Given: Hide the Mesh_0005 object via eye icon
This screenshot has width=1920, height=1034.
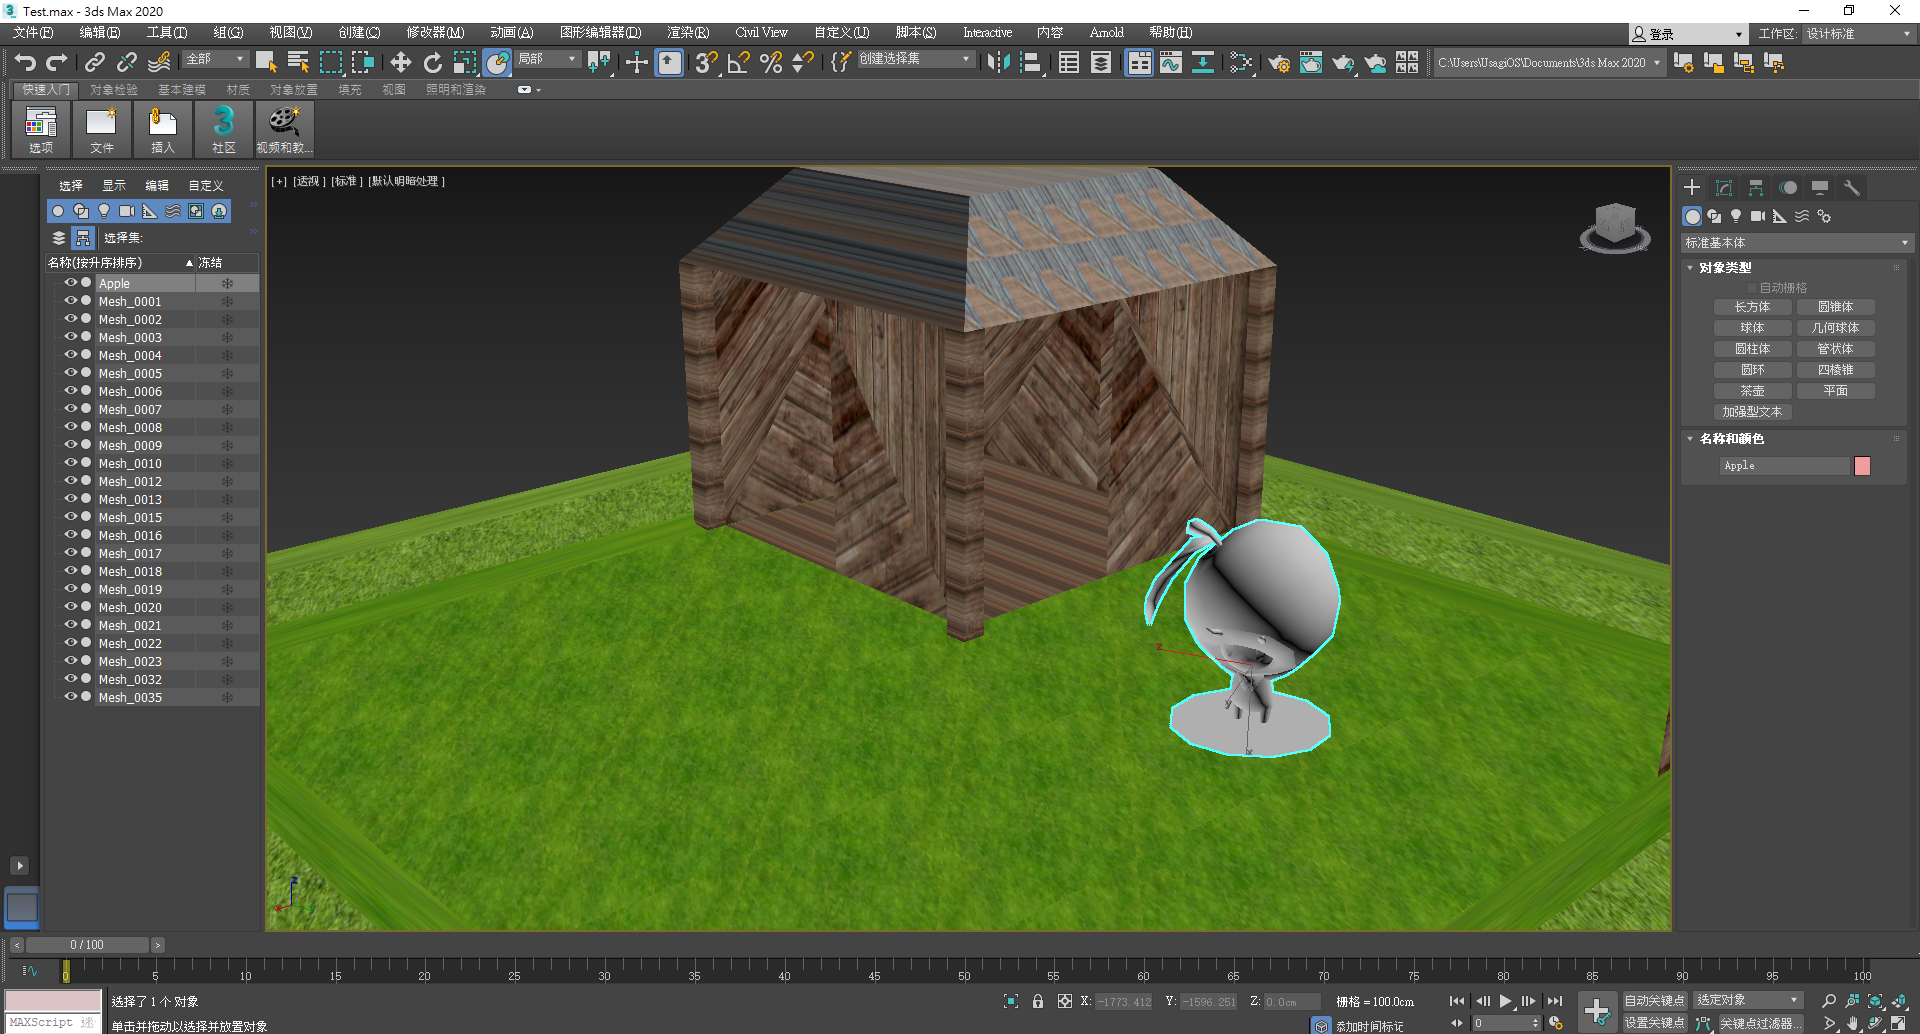Looking at the screenshot, I should point(70,373).
